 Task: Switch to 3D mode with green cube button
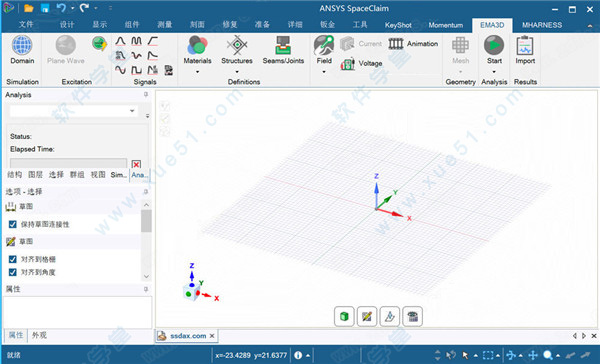pos(344,317)
